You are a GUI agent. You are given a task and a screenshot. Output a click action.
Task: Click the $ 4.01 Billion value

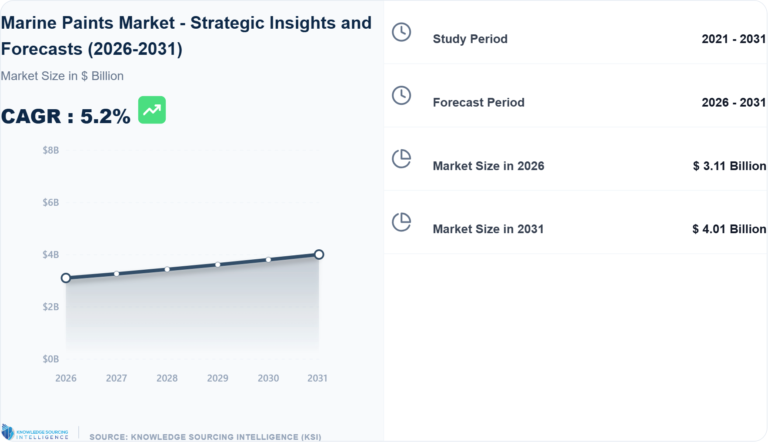(x=728, y=229)
